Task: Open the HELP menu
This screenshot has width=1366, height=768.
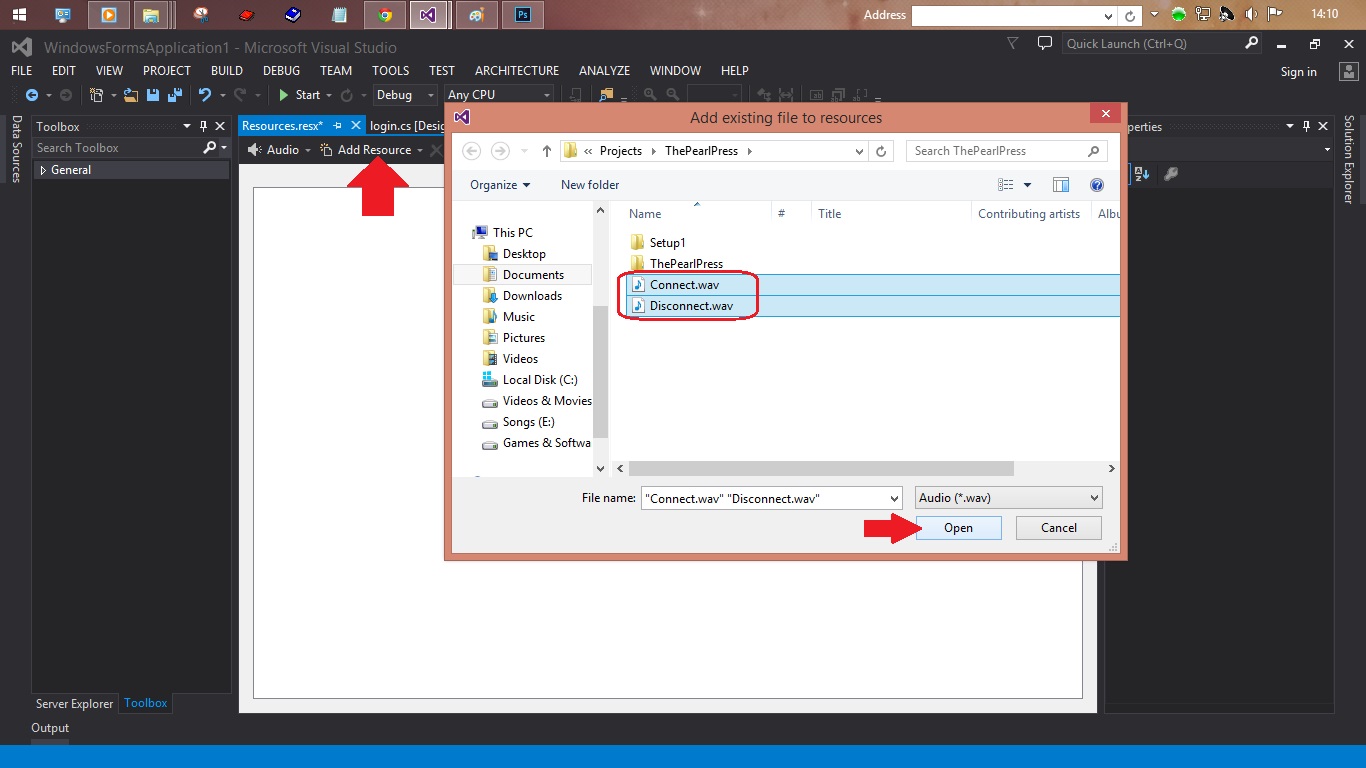Action: click(735, 71)
